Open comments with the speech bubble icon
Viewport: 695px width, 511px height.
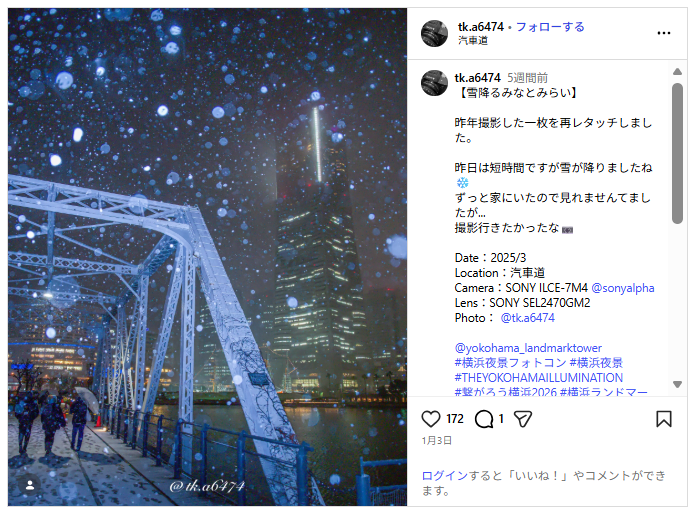[x=484, y=419]
